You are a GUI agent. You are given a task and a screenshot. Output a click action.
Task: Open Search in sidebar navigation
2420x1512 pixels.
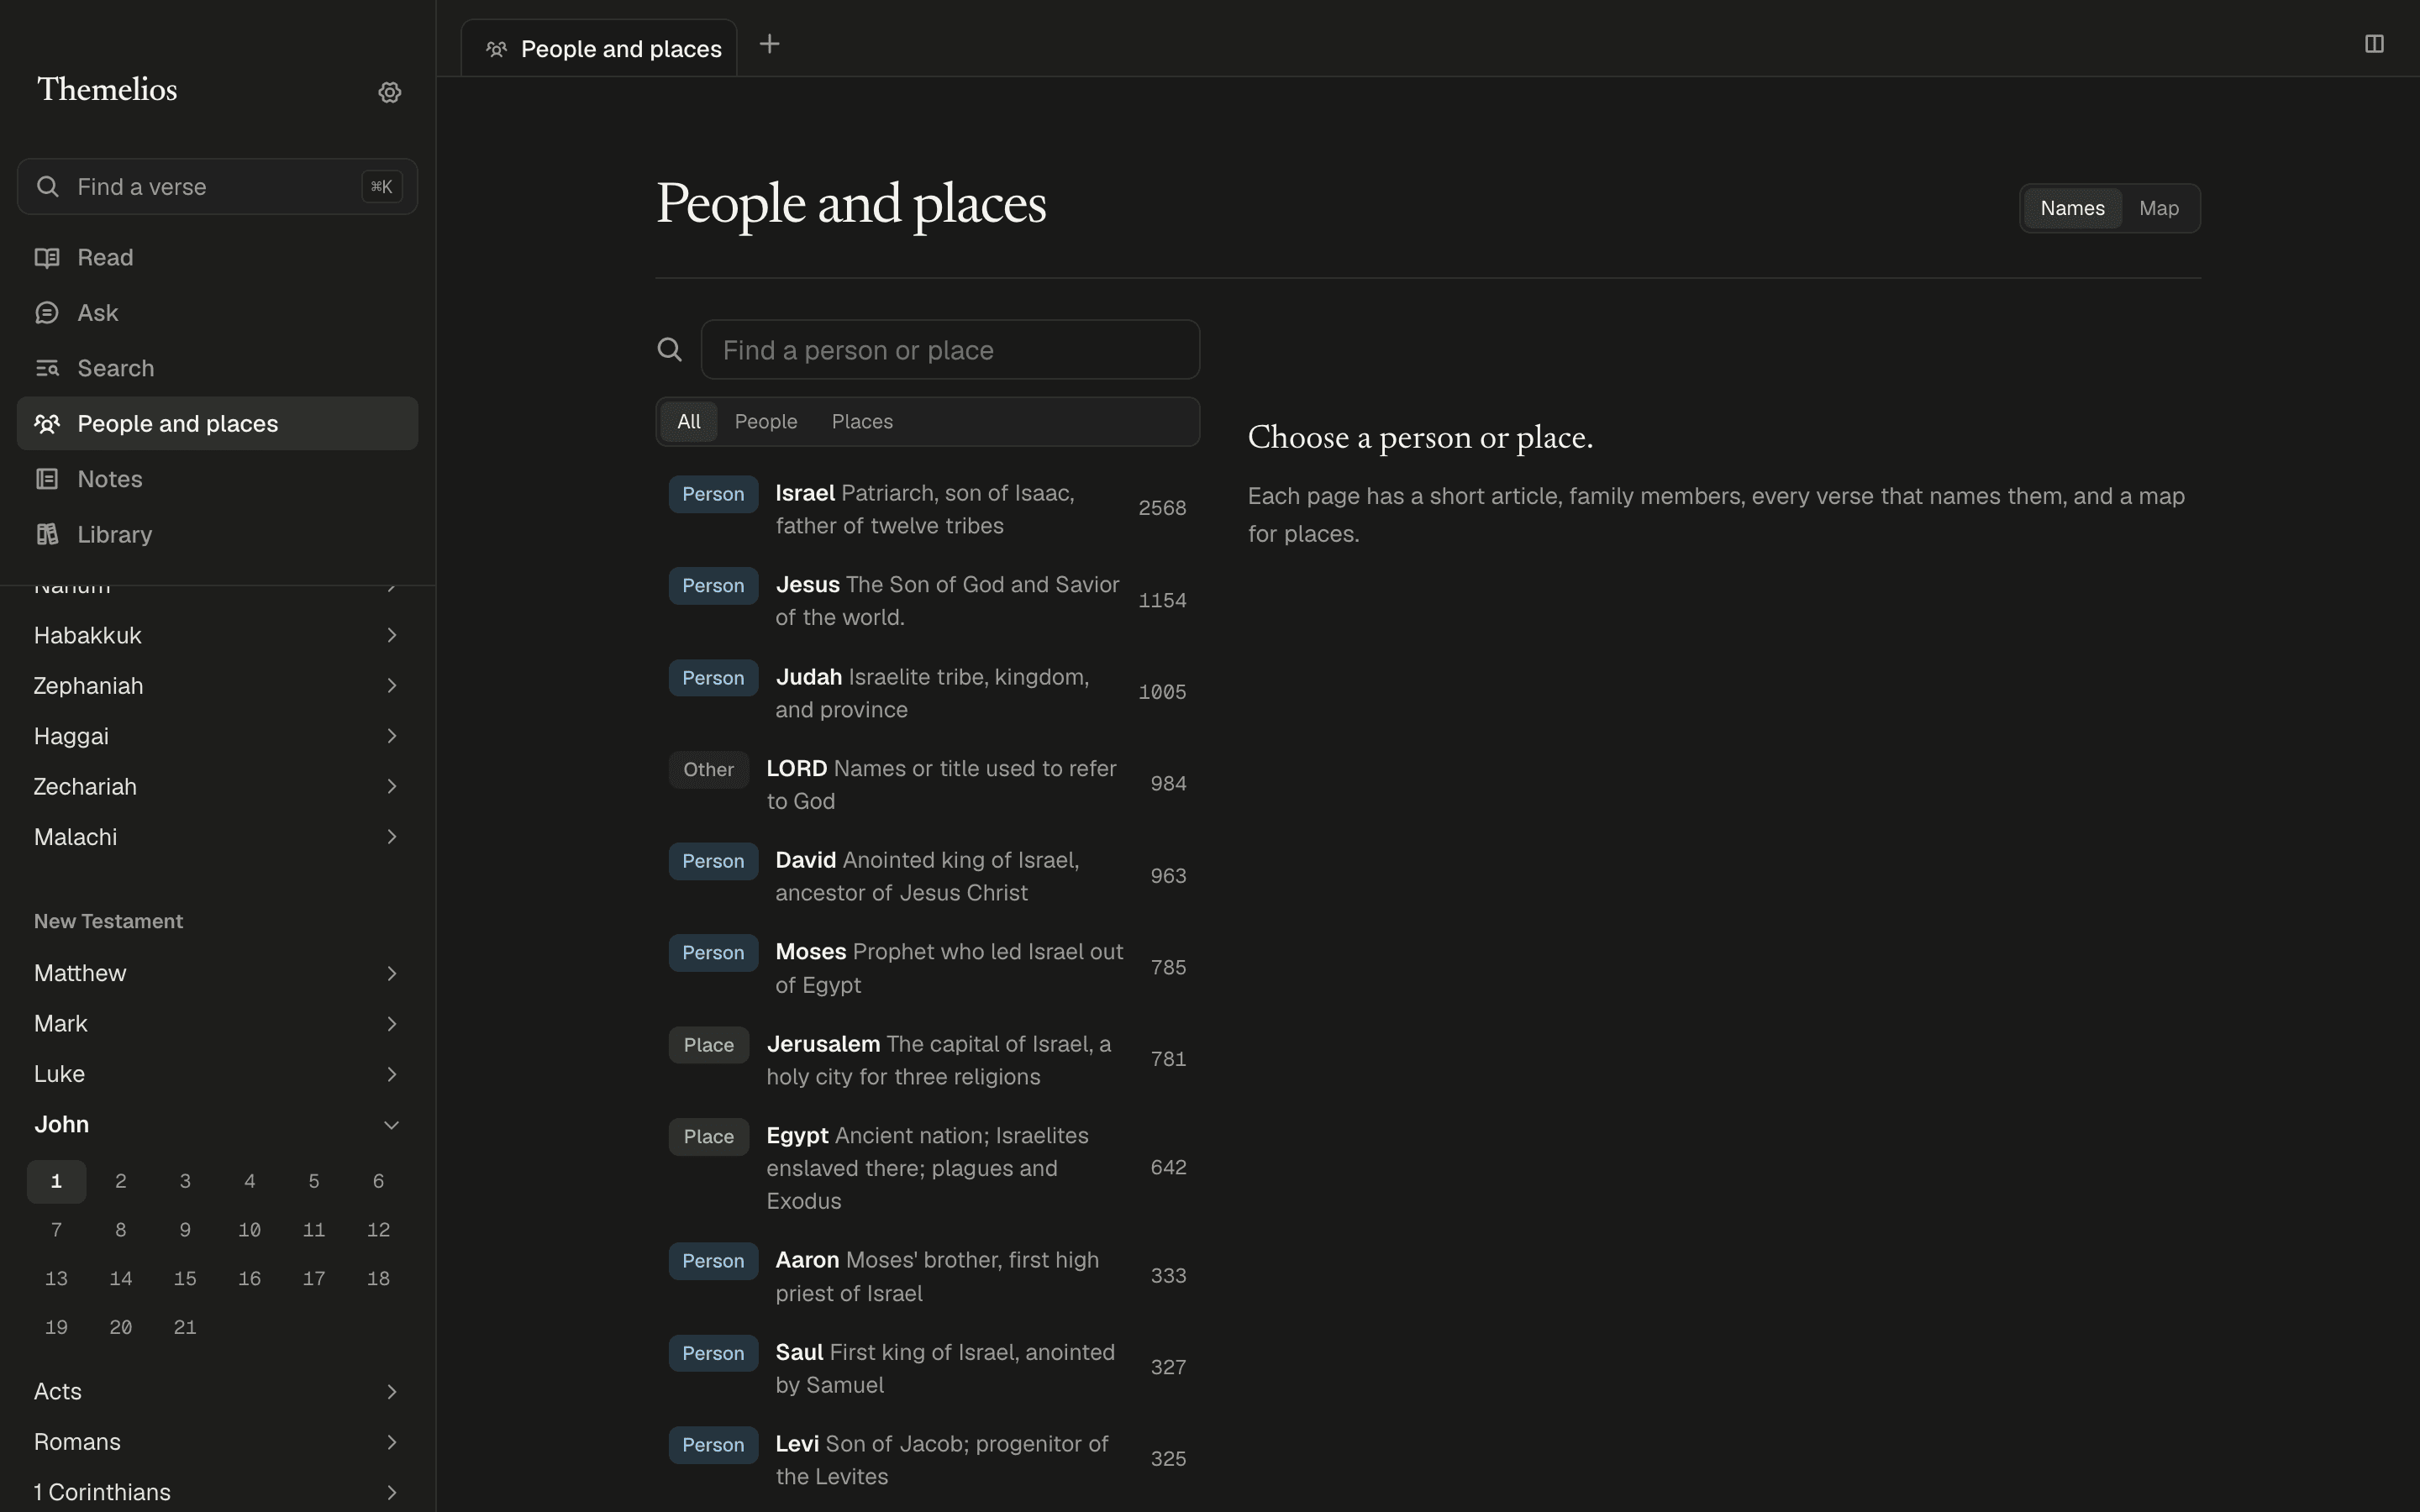point(217,368)
